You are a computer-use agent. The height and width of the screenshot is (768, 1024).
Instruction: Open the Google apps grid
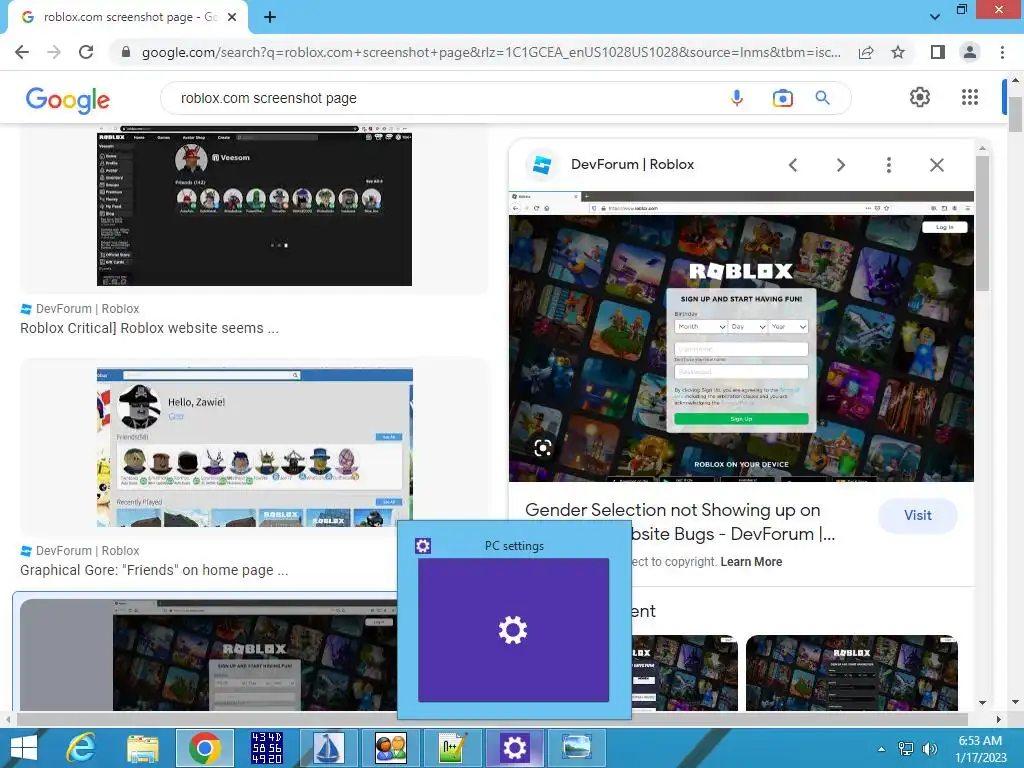point(970,97)
